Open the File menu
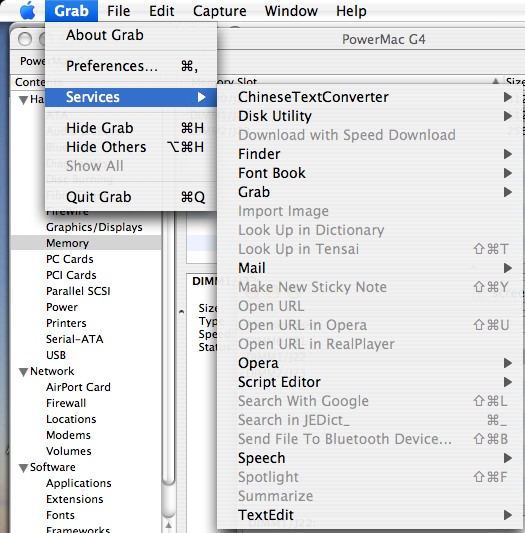The height and width of the screenshot is (533, 525). [118, 11]
